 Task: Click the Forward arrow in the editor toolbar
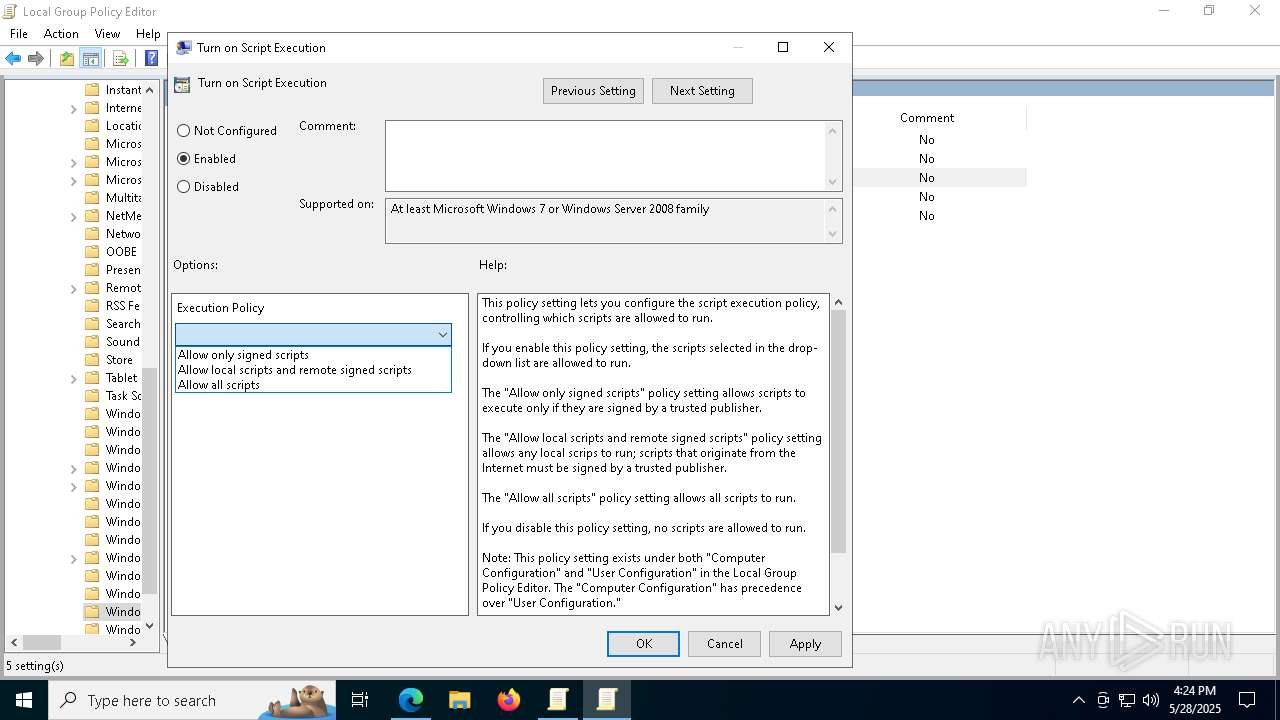[x=36, y=58]
